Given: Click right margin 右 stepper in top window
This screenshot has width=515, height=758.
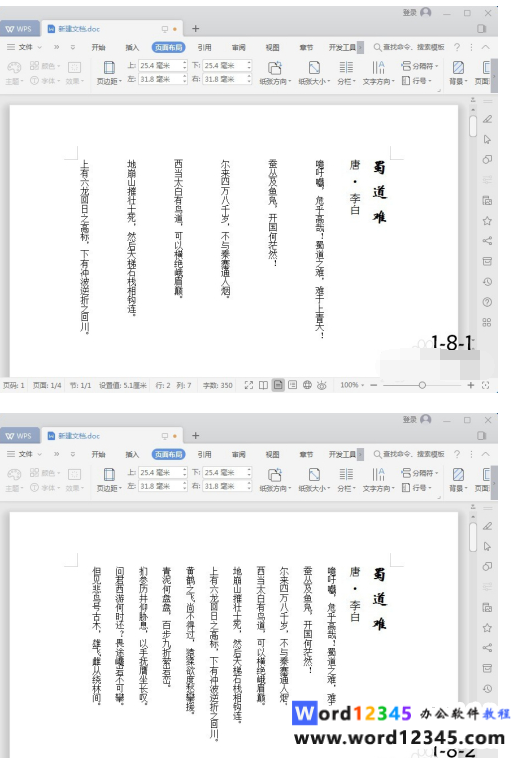Looking at the screenshot, I should 249,79.
